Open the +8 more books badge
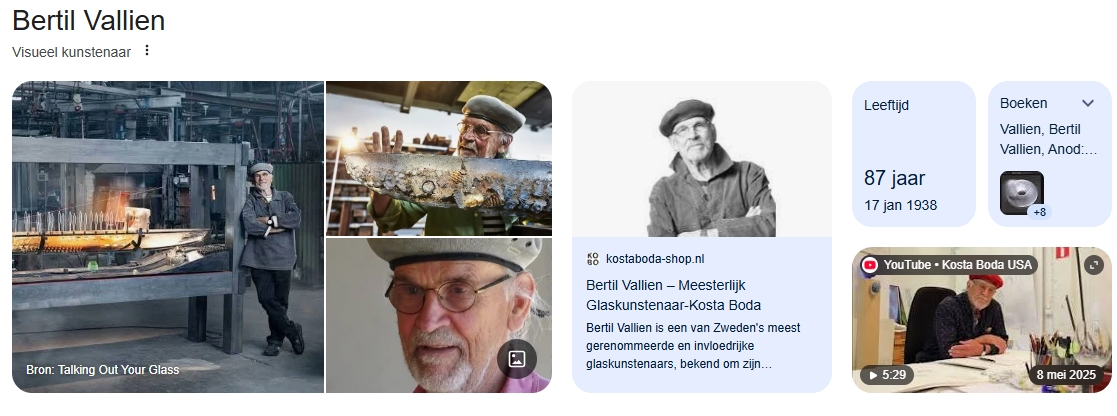The image size is (1117, 416). pyautogui.click(x=1039, y=212)
